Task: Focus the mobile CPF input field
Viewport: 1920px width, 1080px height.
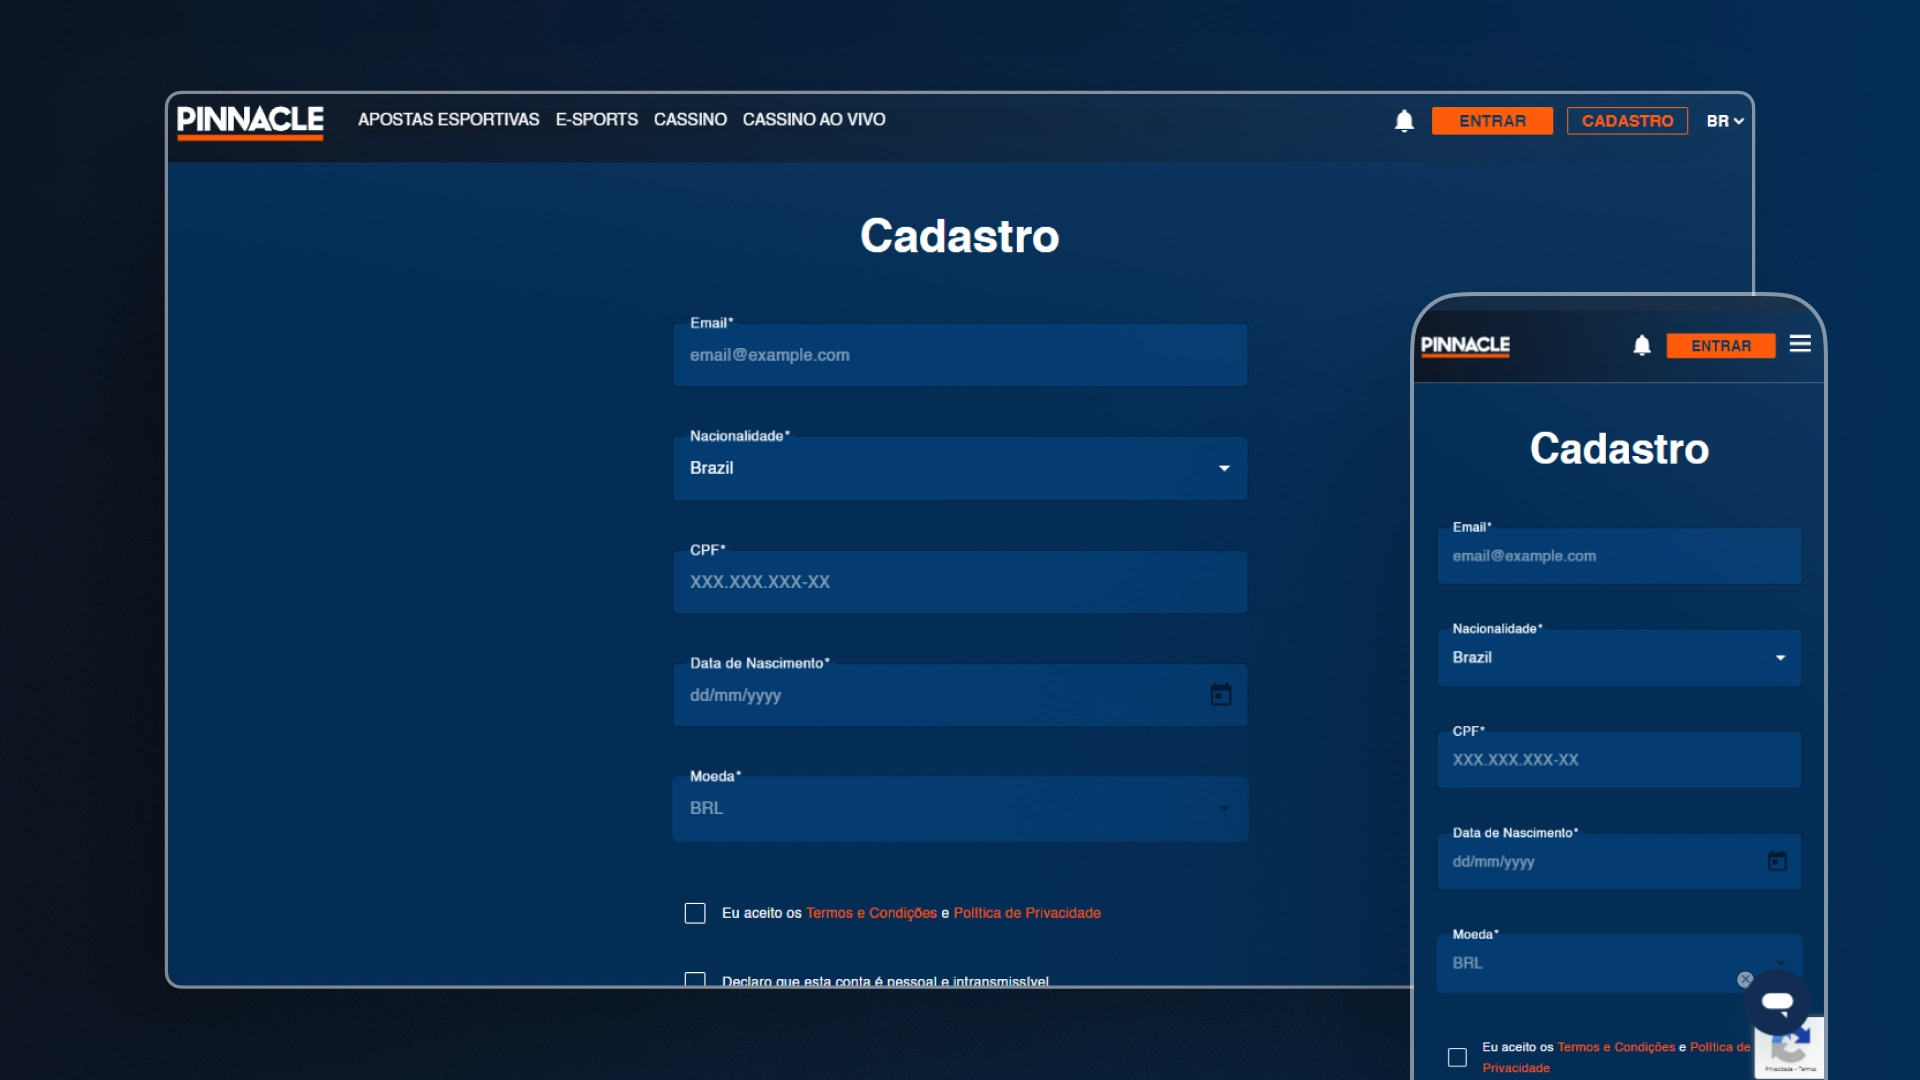Action: point(1619,760)
